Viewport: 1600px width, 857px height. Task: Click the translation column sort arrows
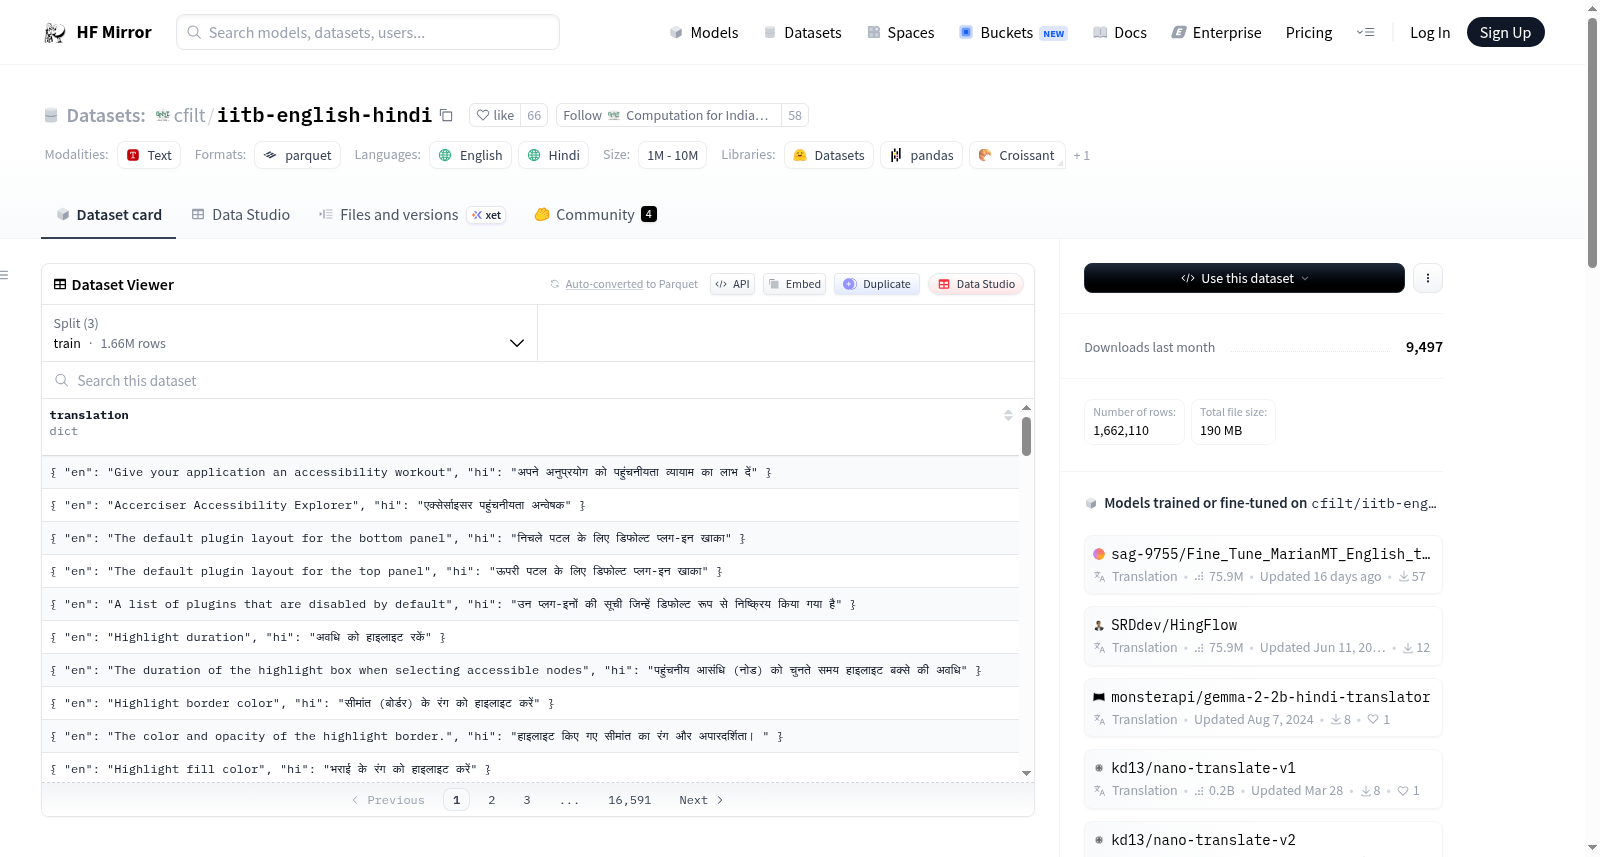[x=1008, y=415]
